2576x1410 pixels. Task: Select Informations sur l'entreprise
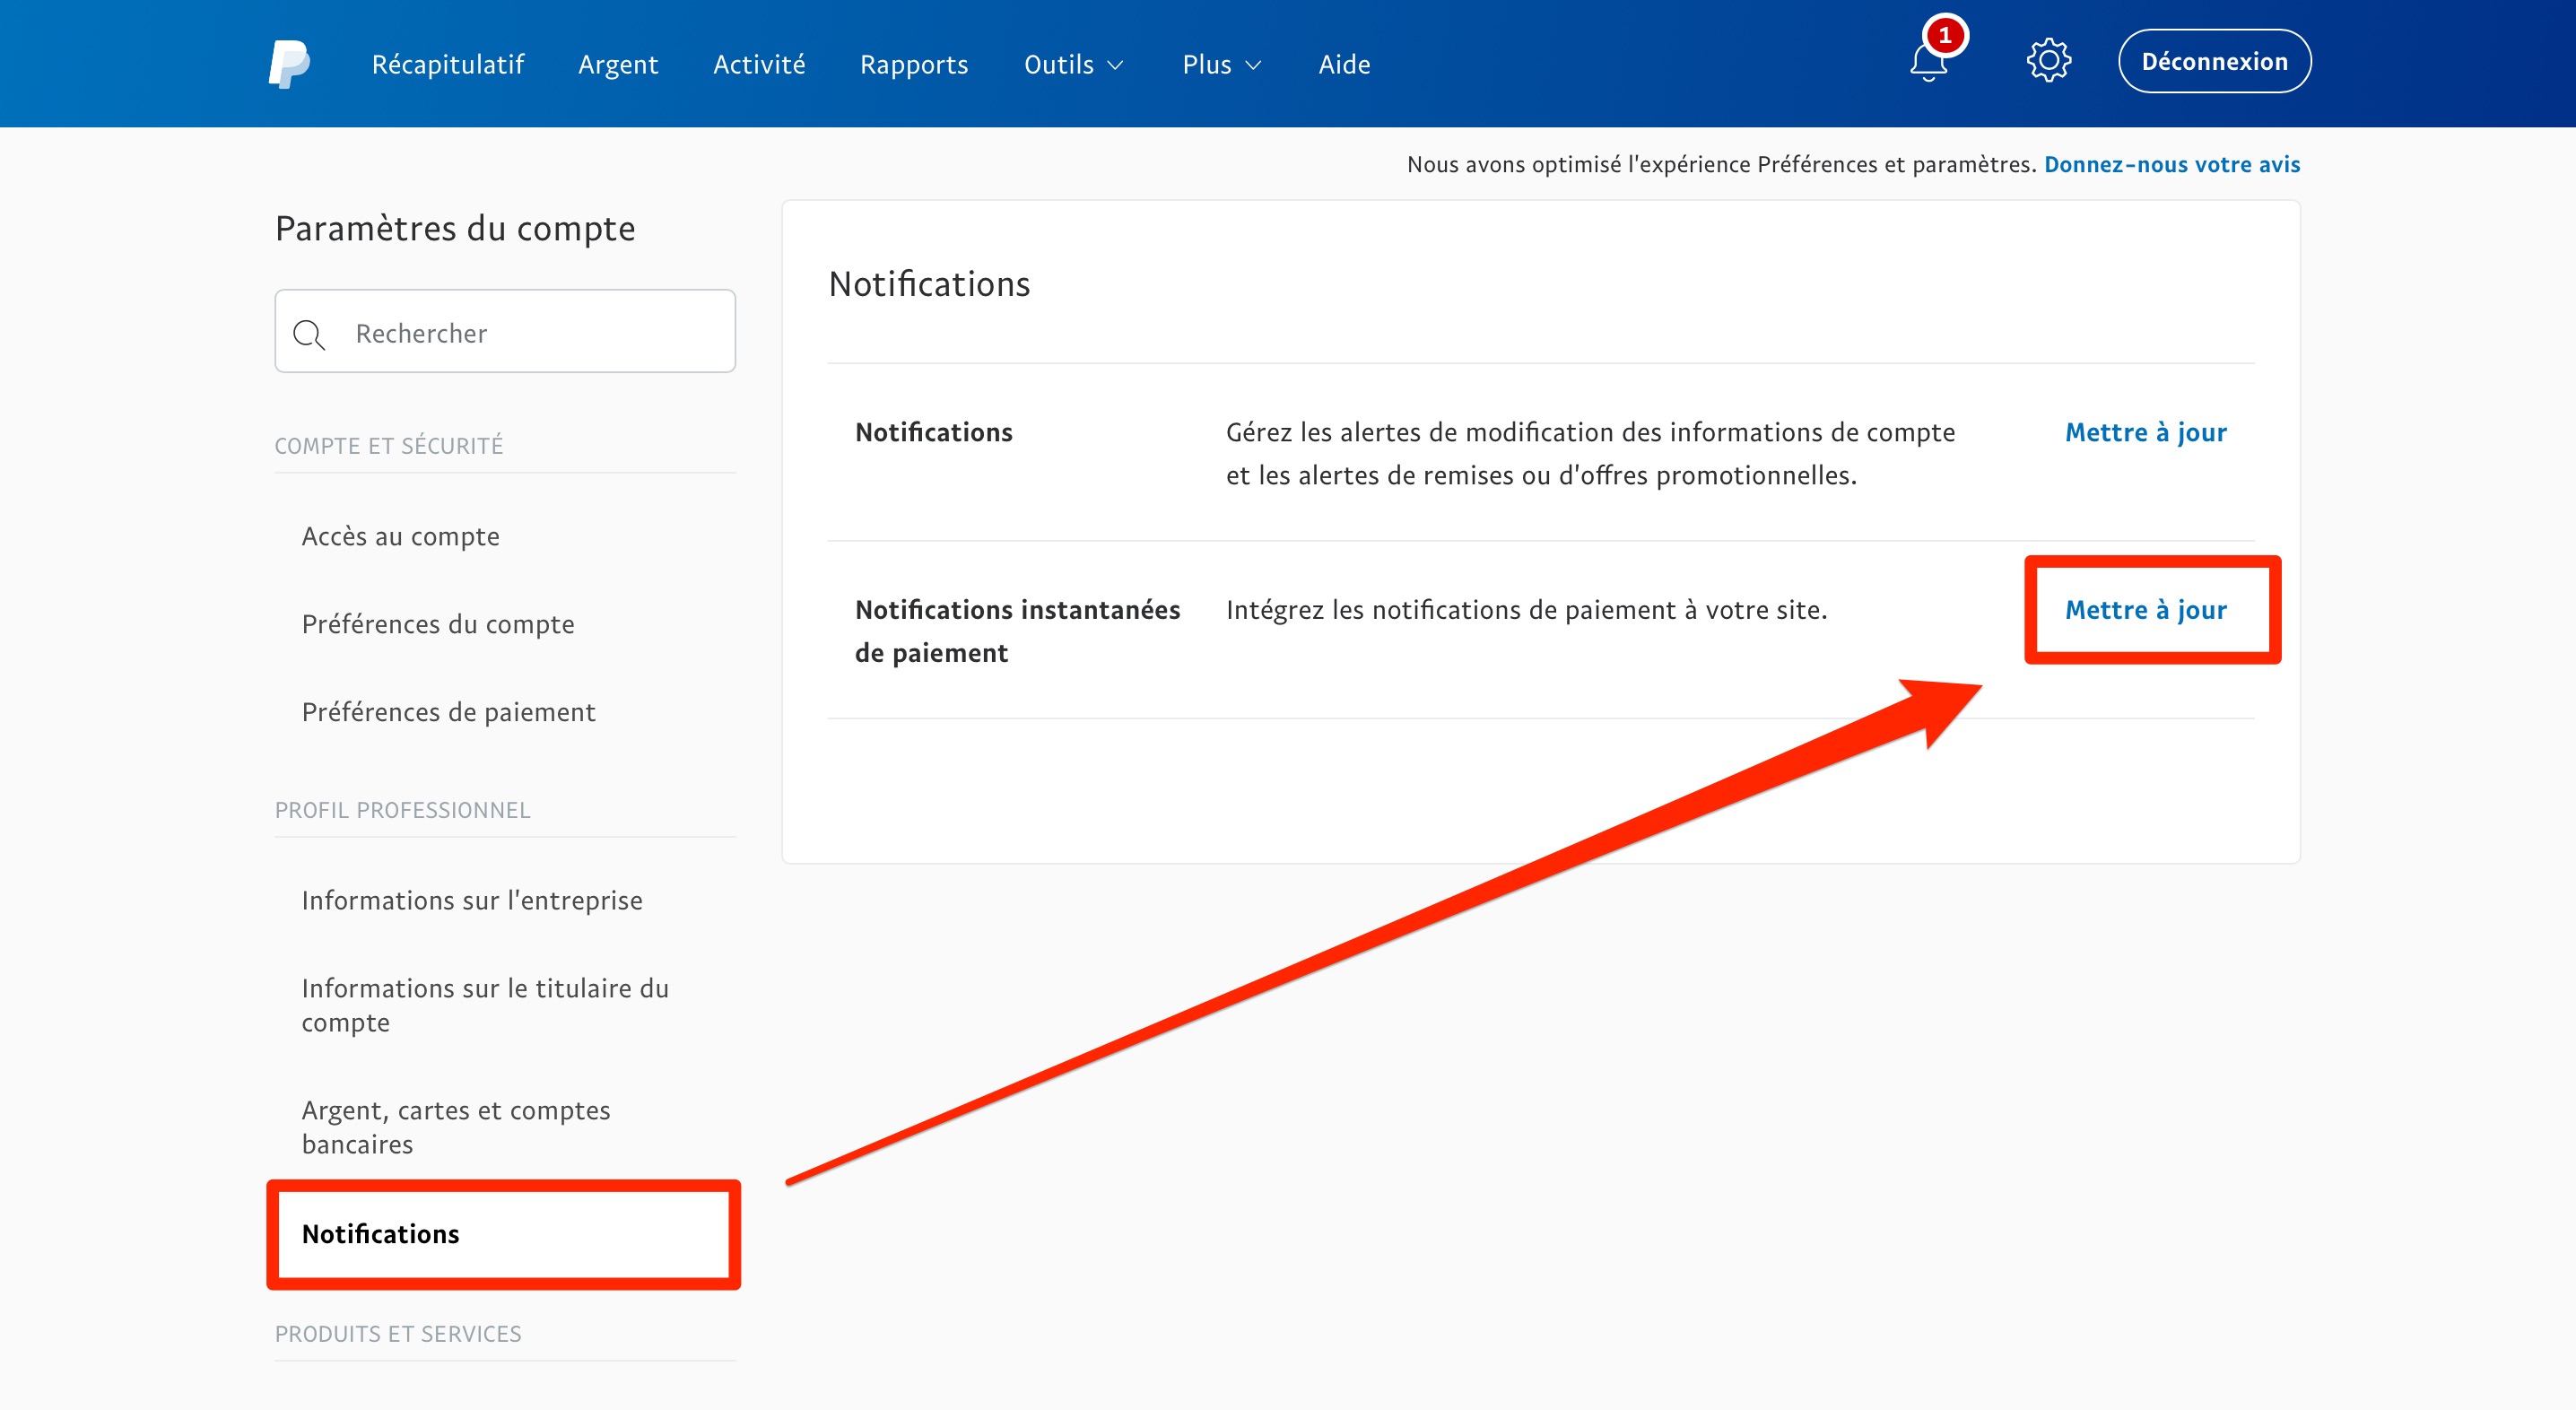tap(471, 900)
